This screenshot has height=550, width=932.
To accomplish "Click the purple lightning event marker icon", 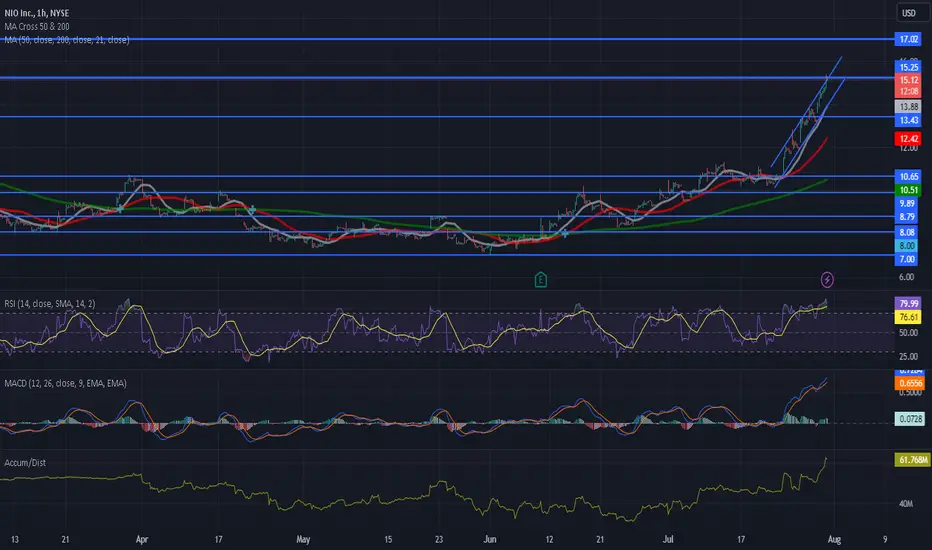I will [x=827, y=279].
